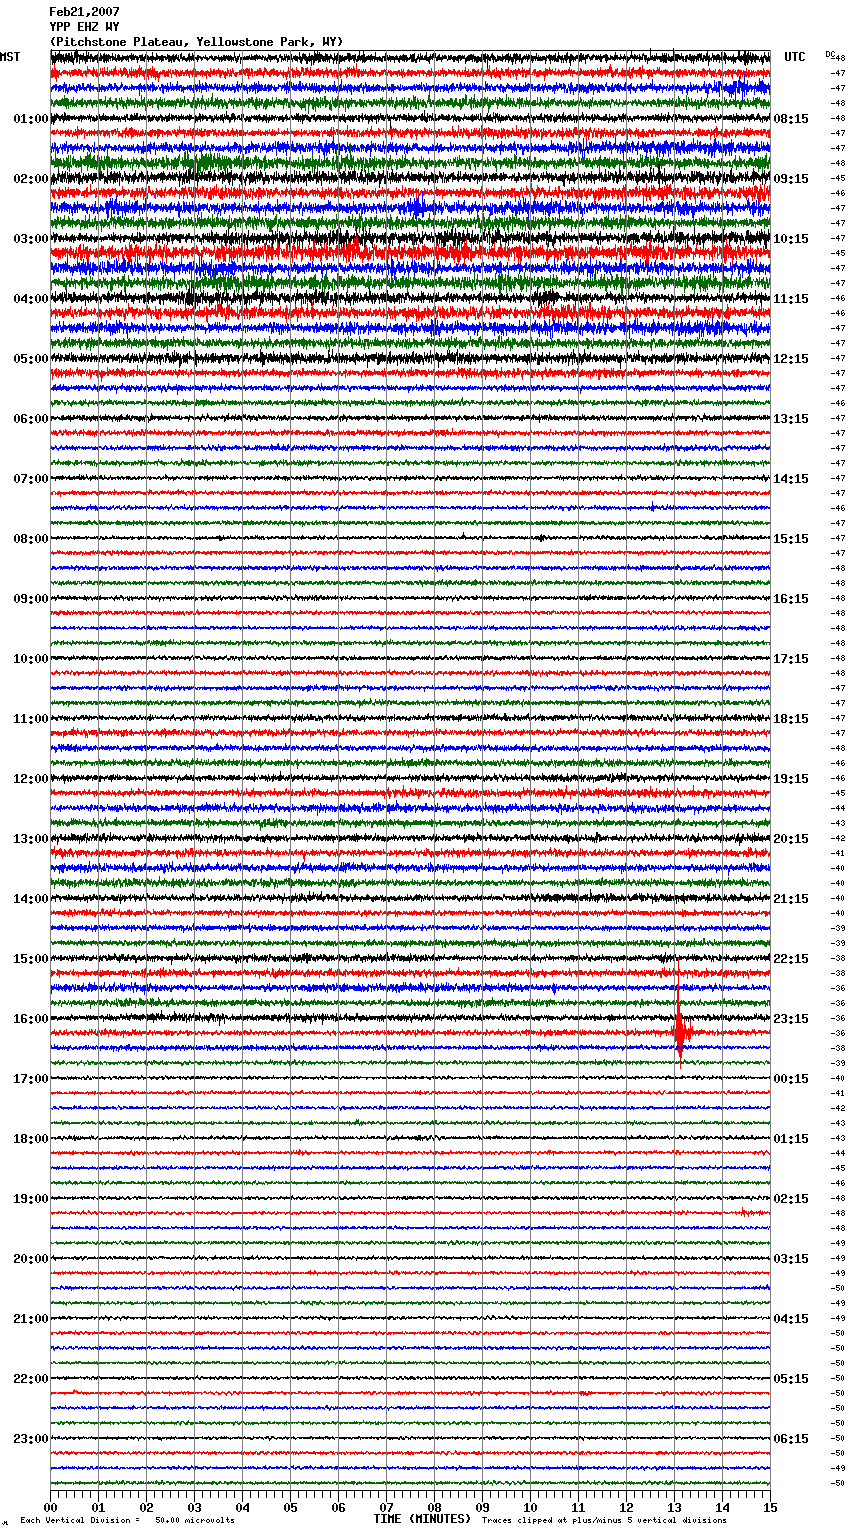Click the 02:15 UTC time label
The width and height of the screenshot is (850, 1534).
(x=791, y=1199)
